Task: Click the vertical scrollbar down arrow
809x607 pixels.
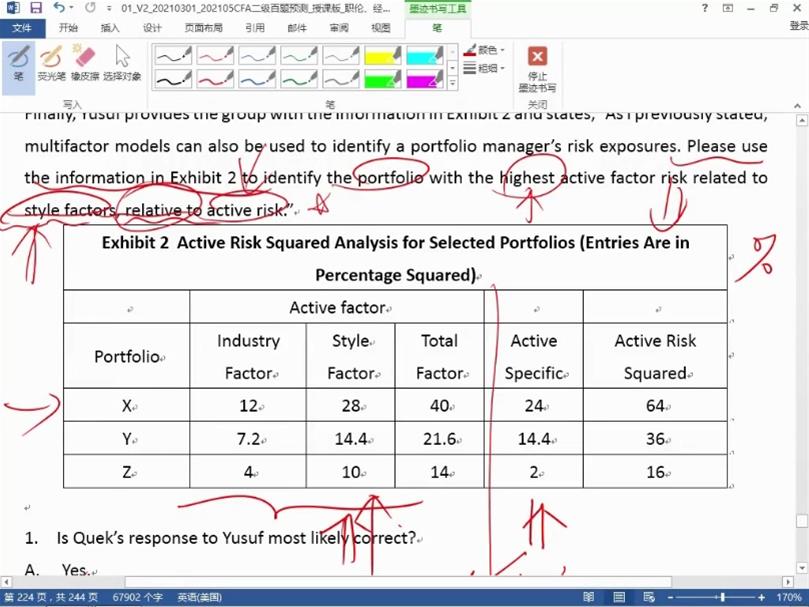Action: coord(802,569)
